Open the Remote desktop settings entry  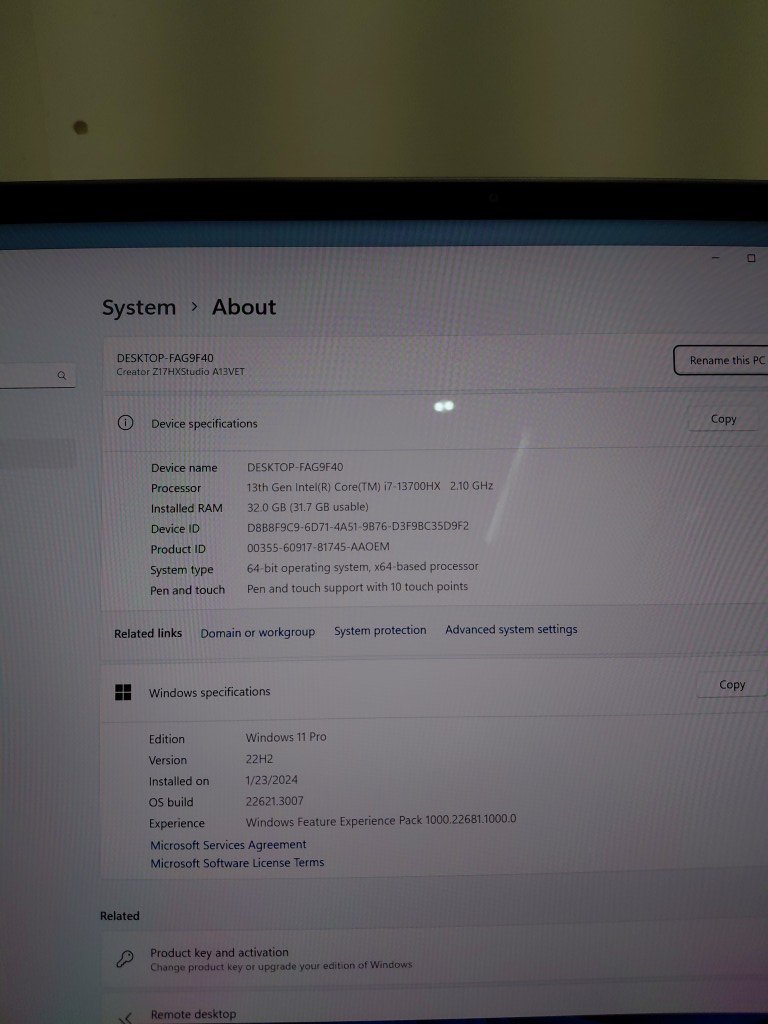193,1014
